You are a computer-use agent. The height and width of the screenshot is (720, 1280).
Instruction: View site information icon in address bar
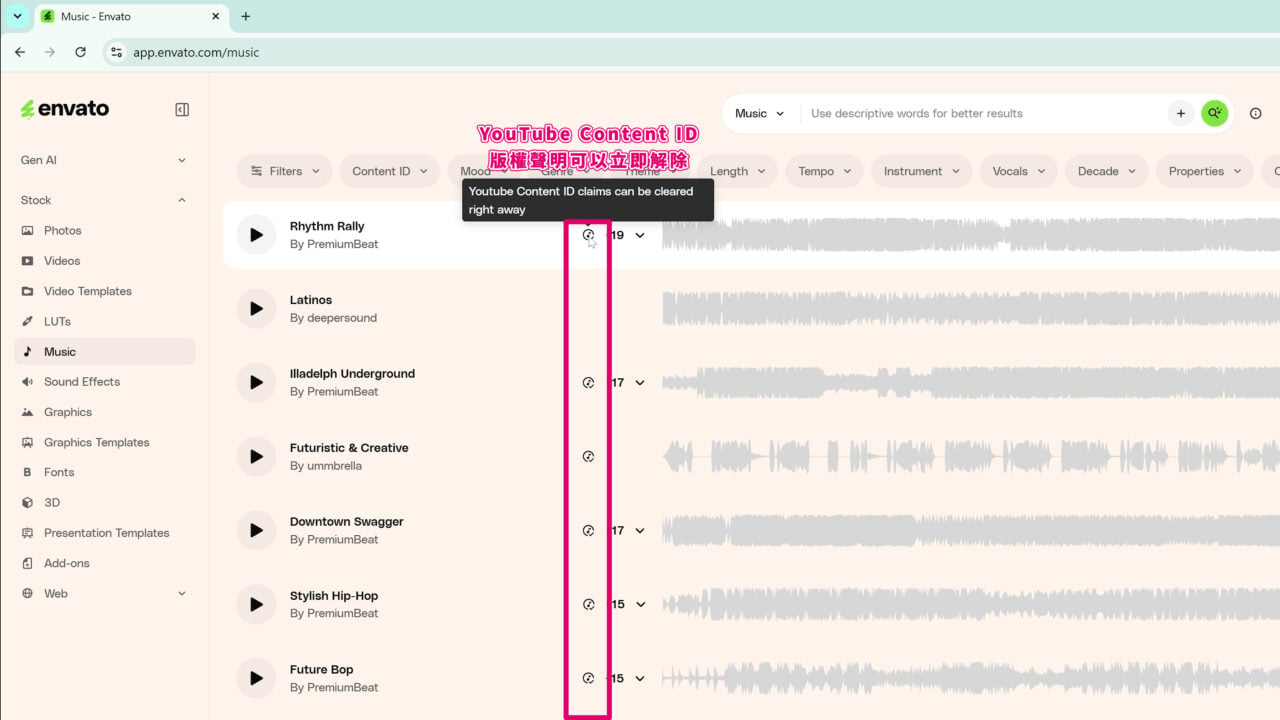(x=116, y=52)
